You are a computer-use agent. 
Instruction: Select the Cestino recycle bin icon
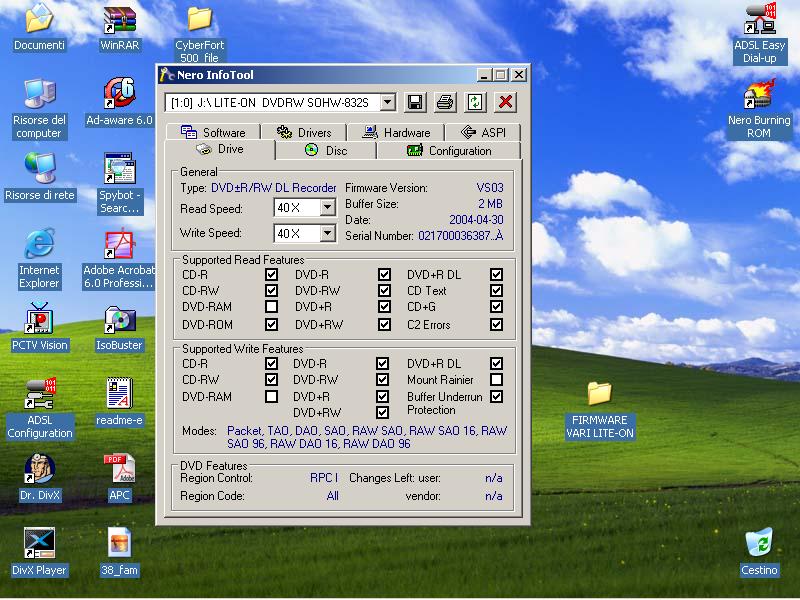click(x=759, y=553)
